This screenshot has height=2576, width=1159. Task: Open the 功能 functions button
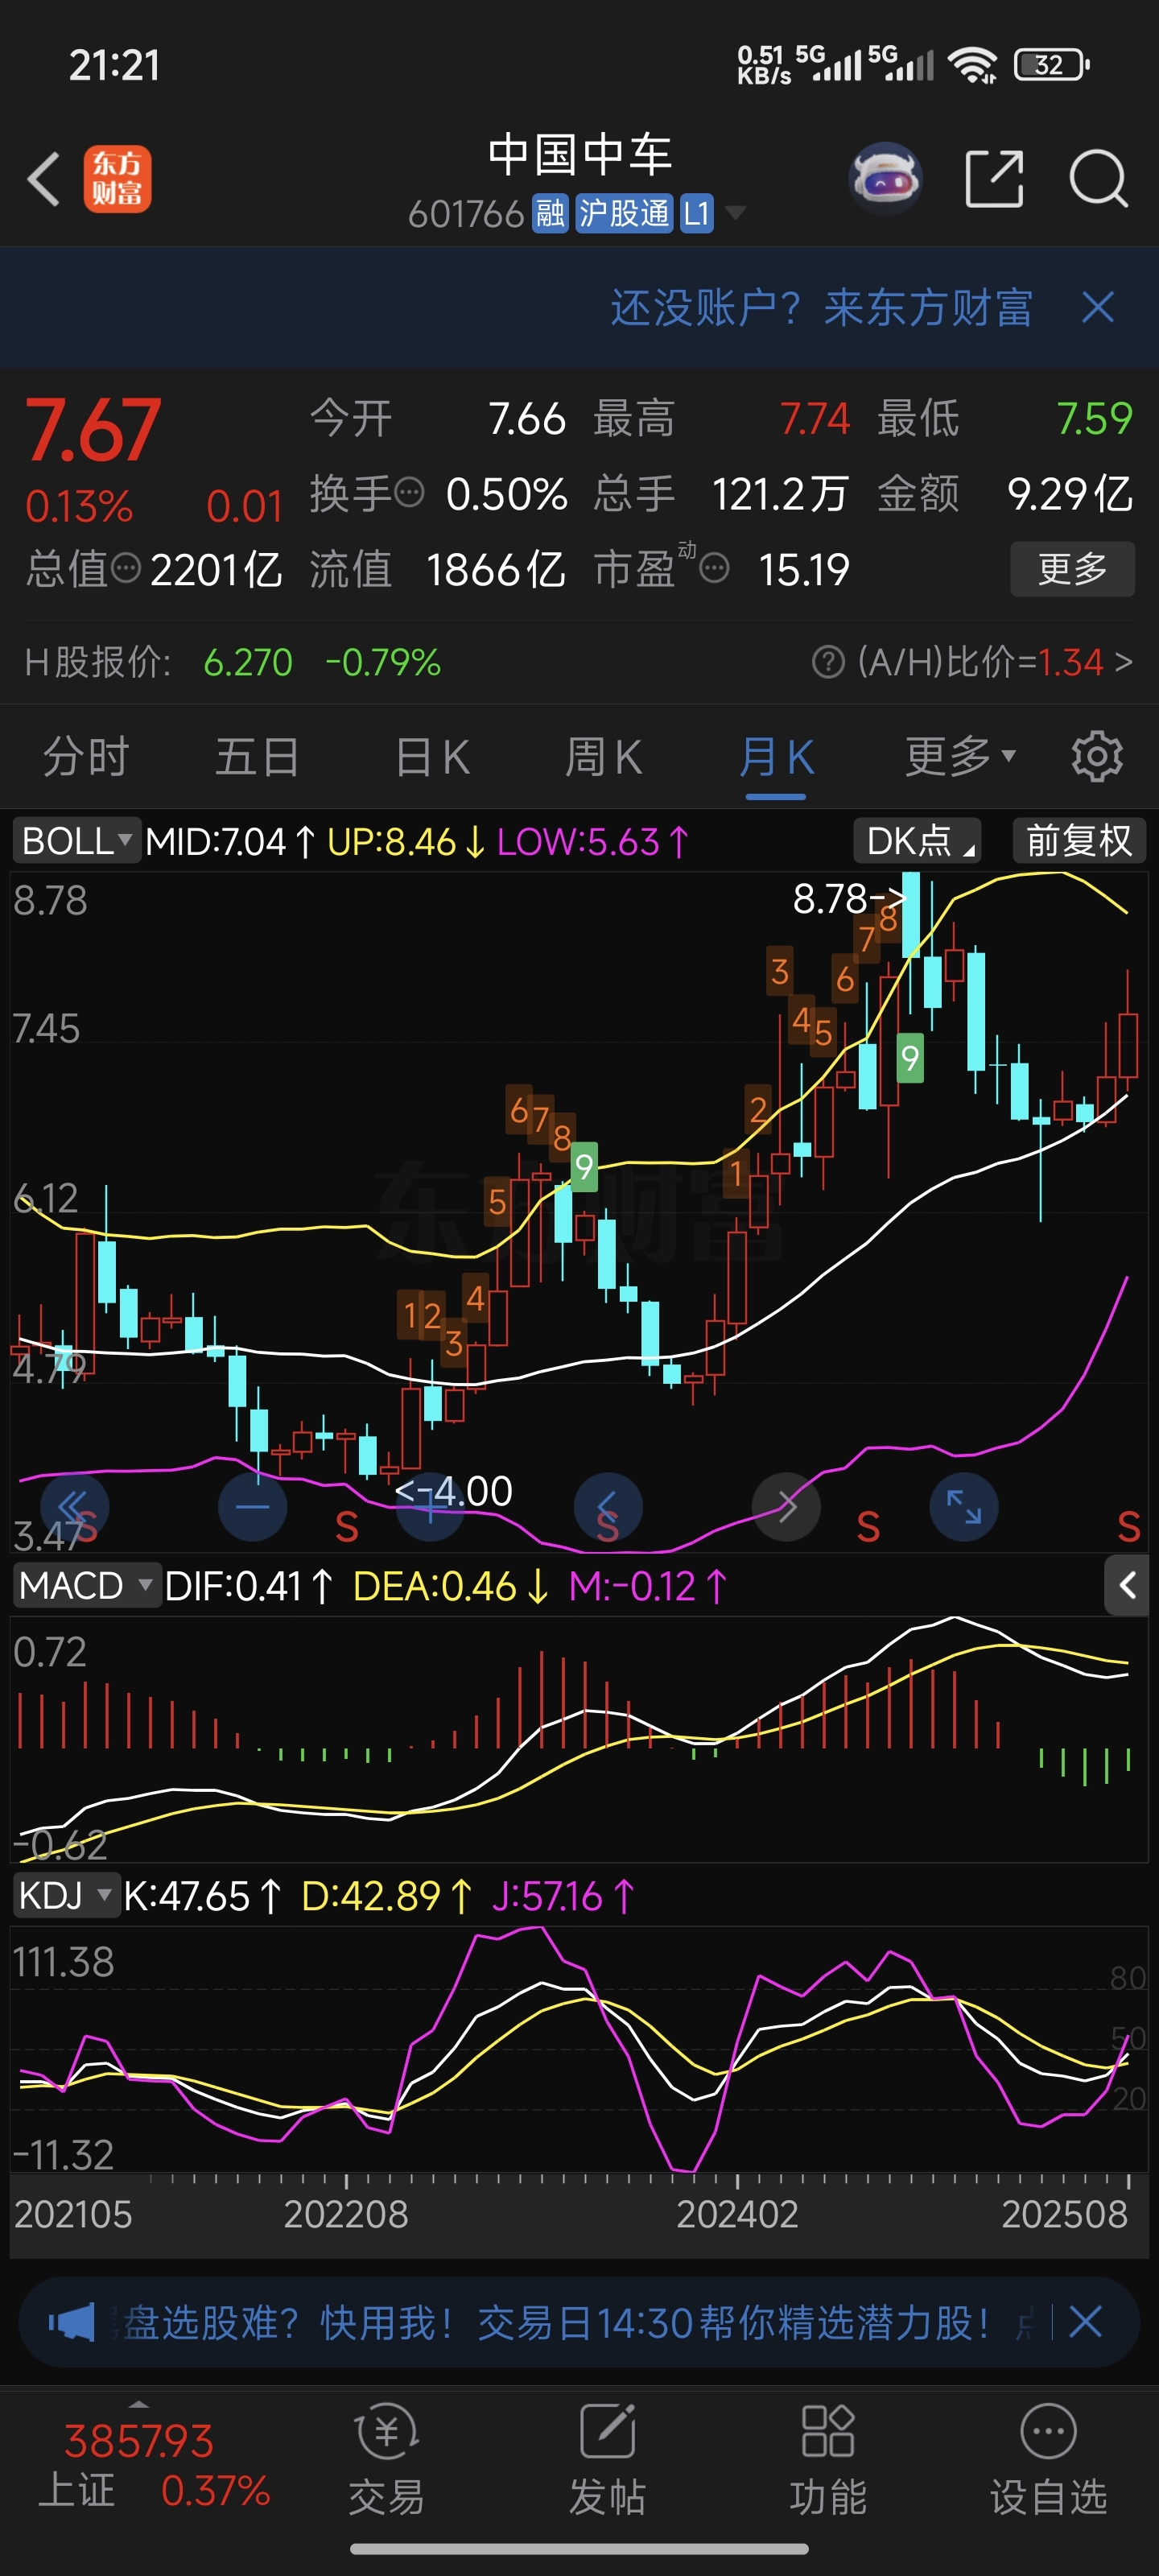(x=828, y=2460)
